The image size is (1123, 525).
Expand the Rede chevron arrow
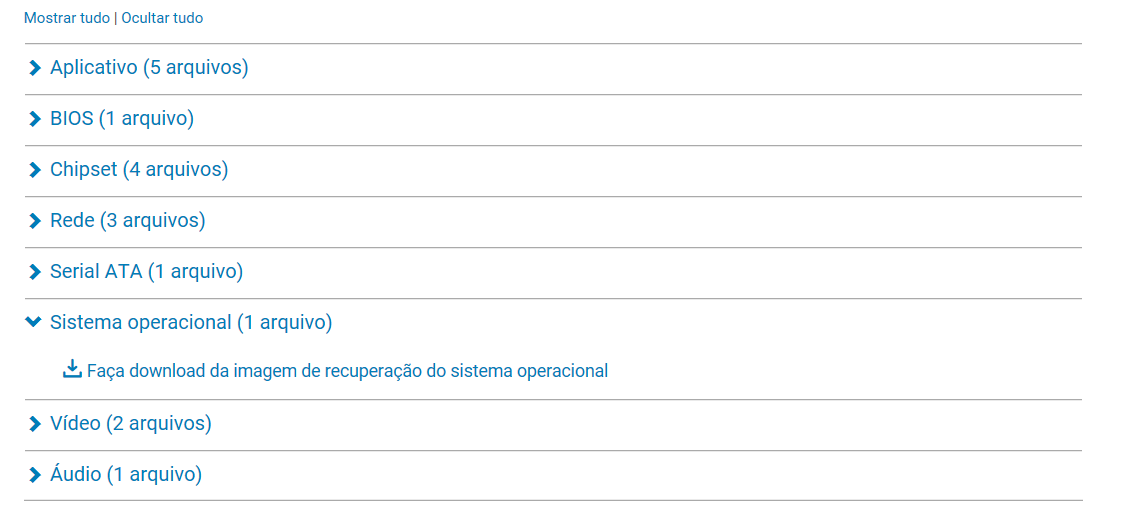(34, 221)
